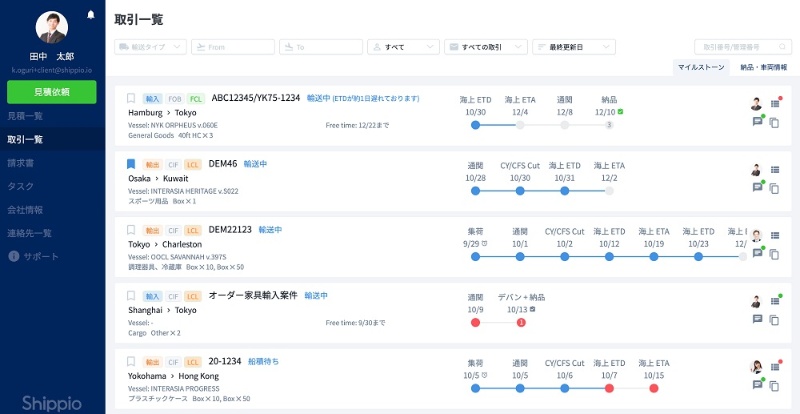The image size is (800, 414).
Task: Click the assignee avatar on the ABC12345/YK75-1234 row
Action: tap(757, 103)
